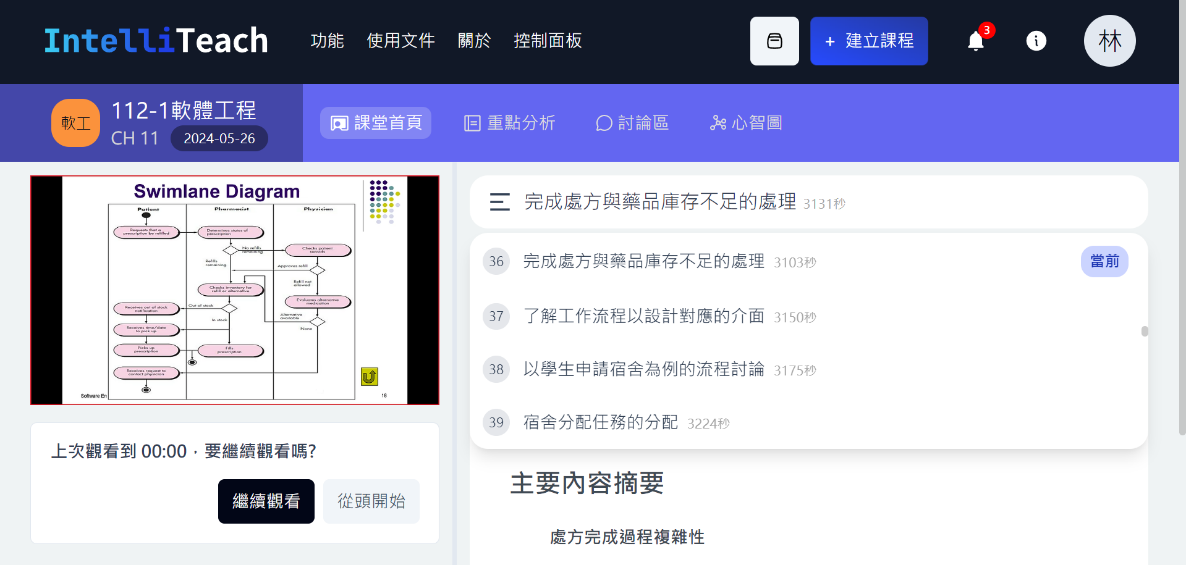Screen dimensions: 1186x565
Task: Click the 當前 badge on segment 36
Action: pos(1104,262)
